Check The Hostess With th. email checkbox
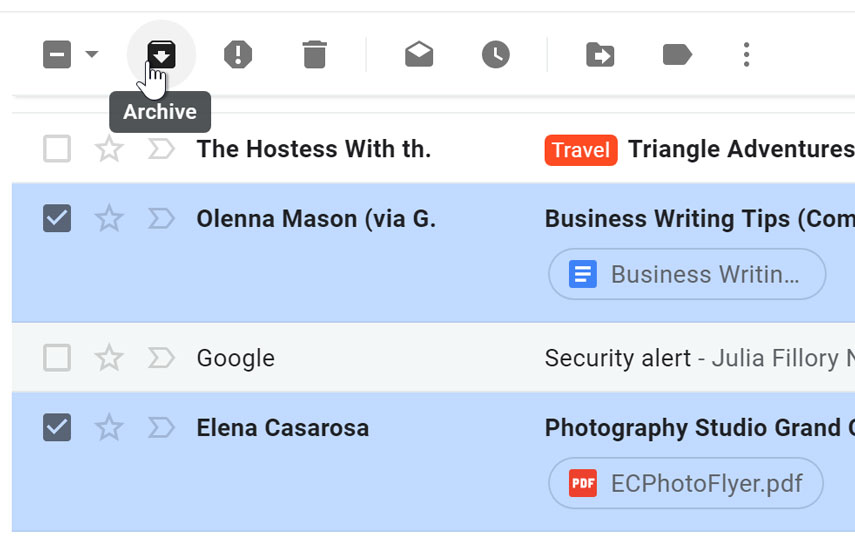 (x=57, y=149)
